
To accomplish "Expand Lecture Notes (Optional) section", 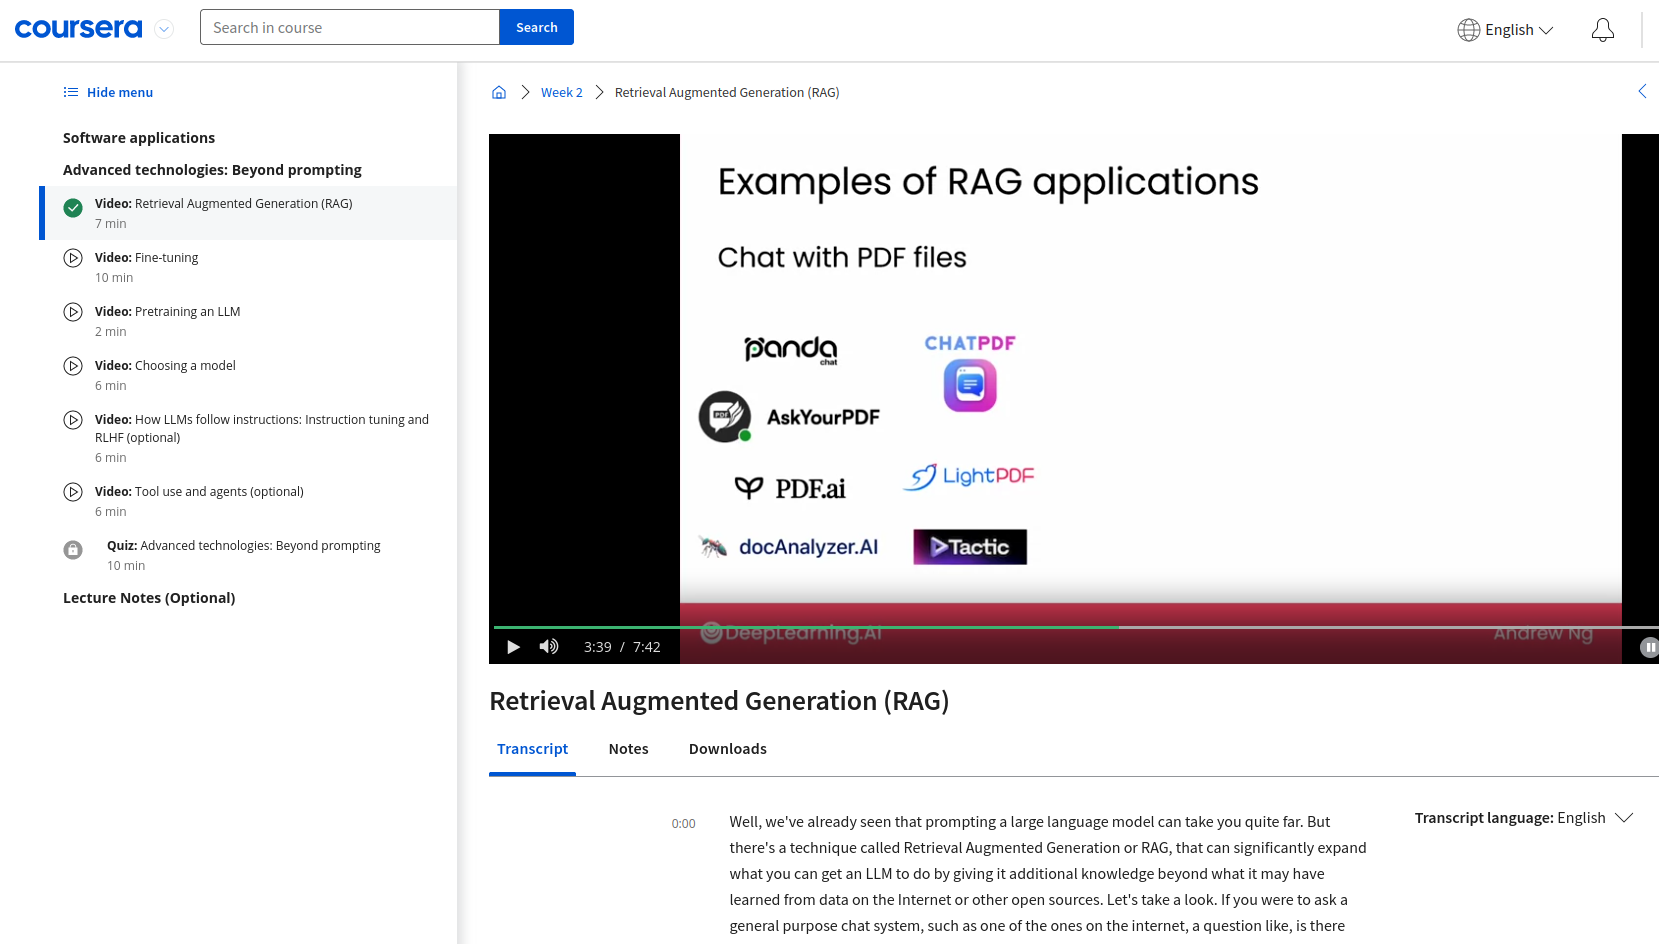I will (x=149, y=598).
